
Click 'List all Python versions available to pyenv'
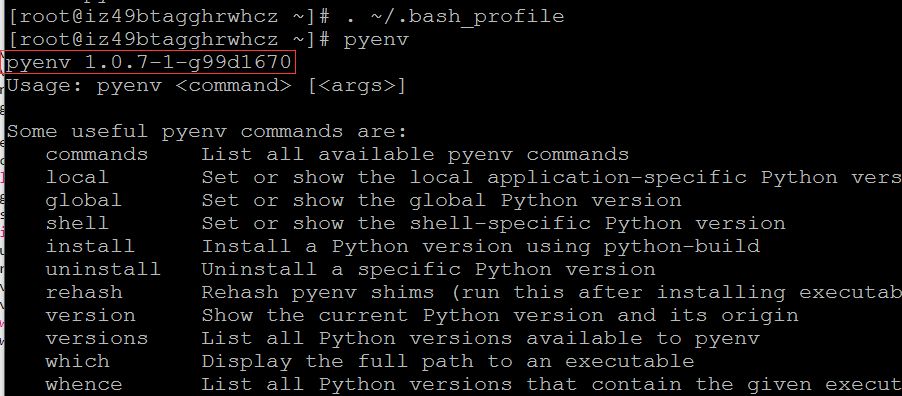coord(480,338)
